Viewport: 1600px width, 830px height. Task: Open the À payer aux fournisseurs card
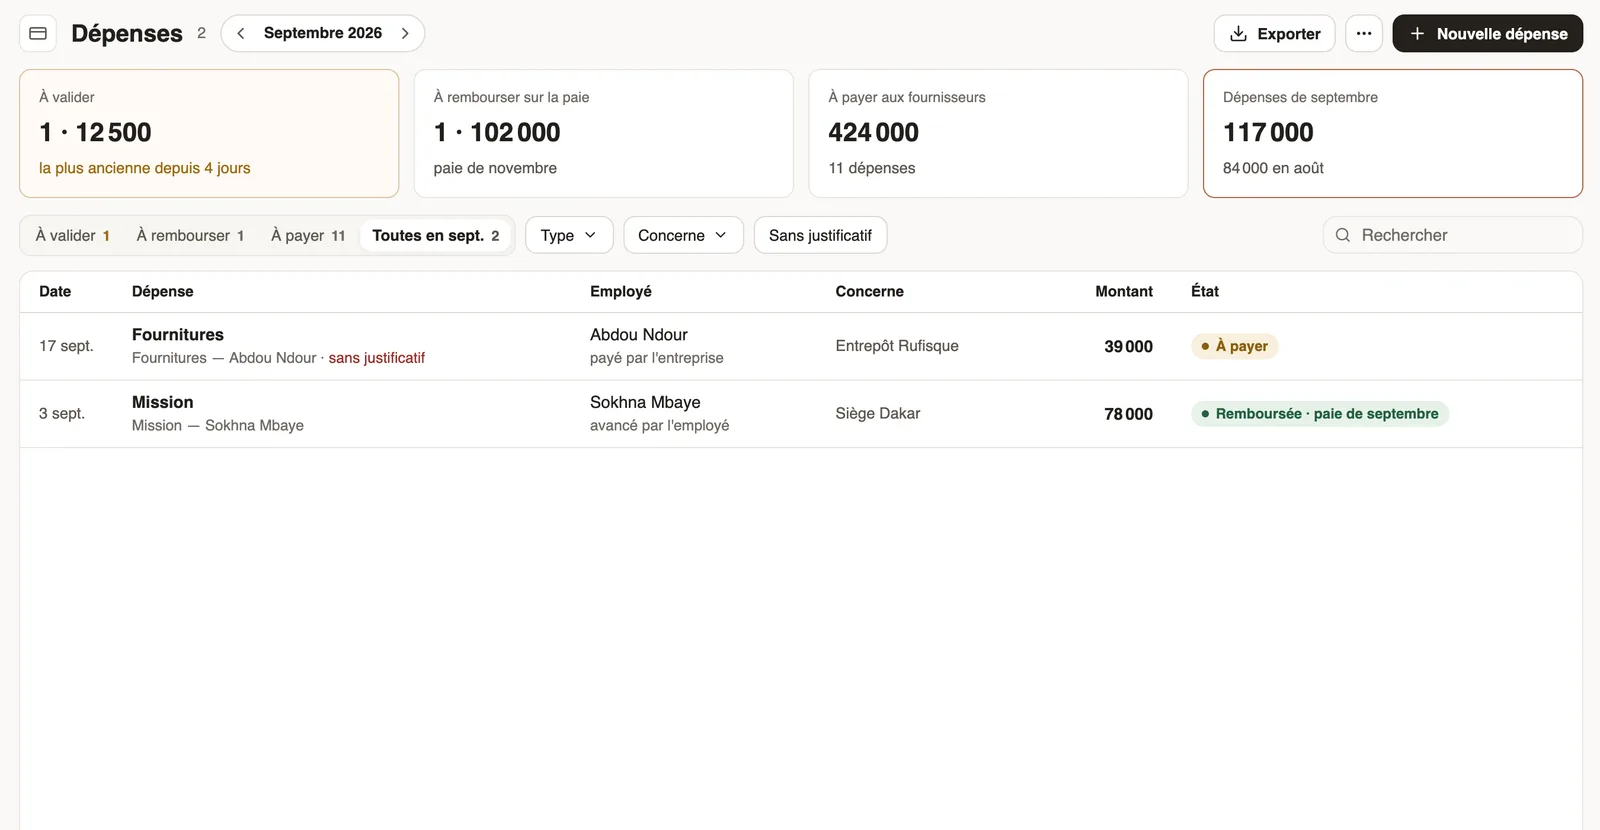coord(998,133)
